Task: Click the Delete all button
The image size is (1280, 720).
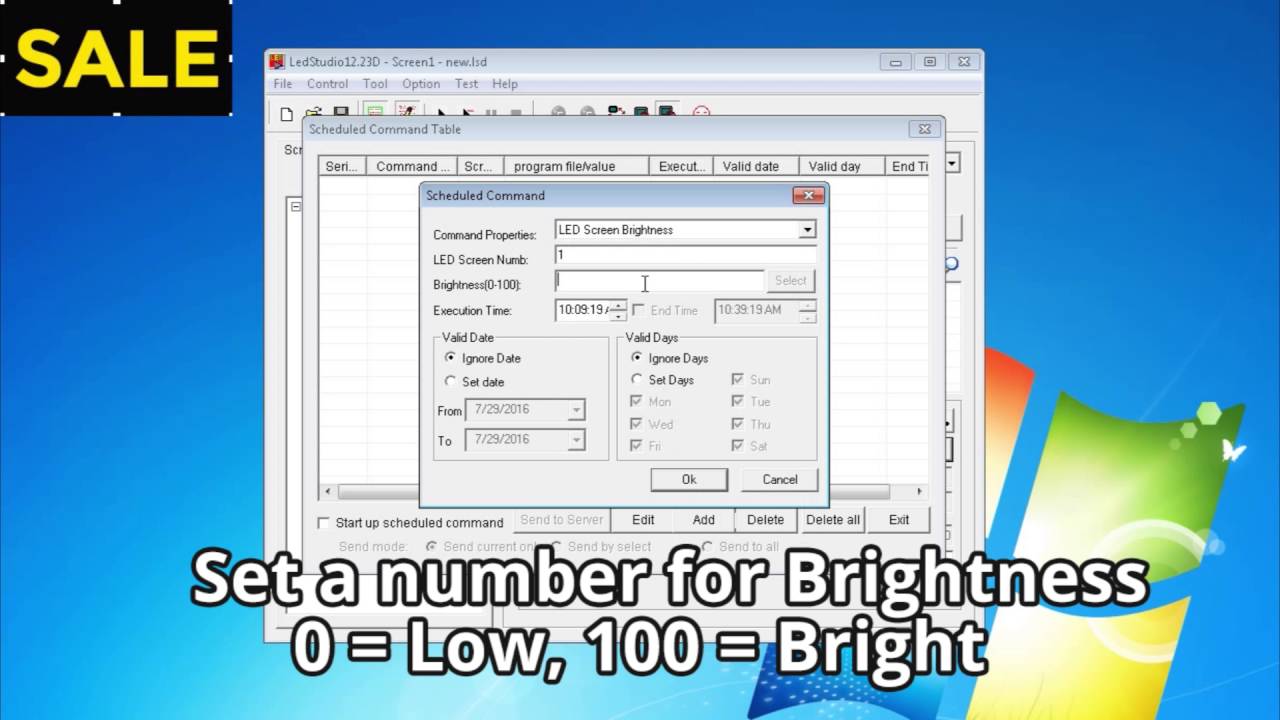Action: pyautogui.click(x=833, y=520)
